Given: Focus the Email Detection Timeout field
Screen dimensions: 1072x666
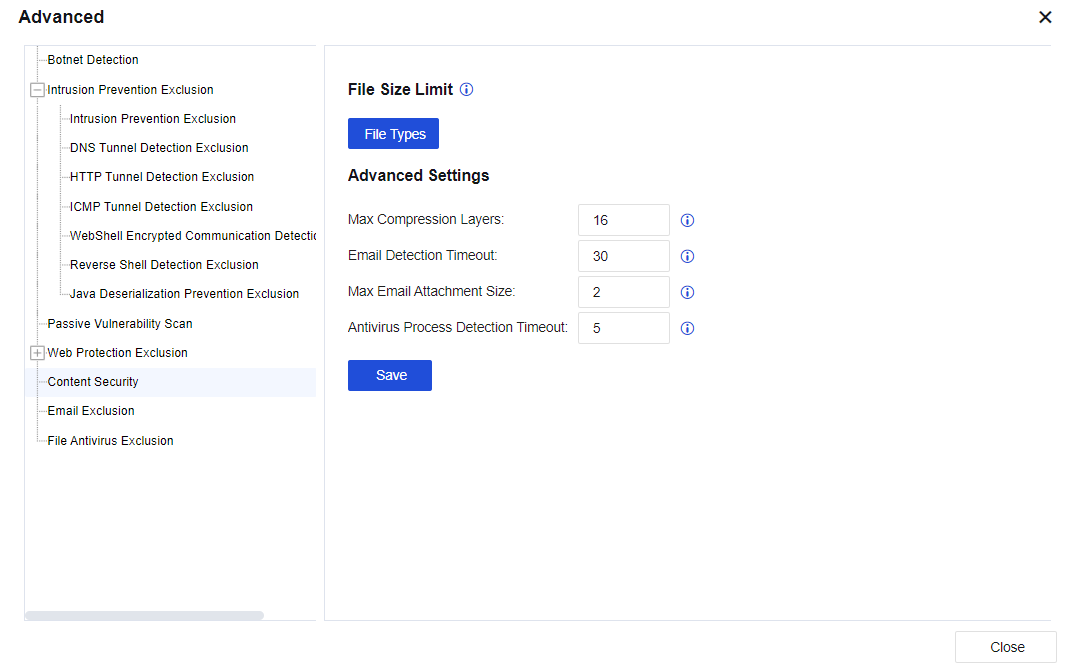Looking at the screenshot, I should [x=623, y=256].
